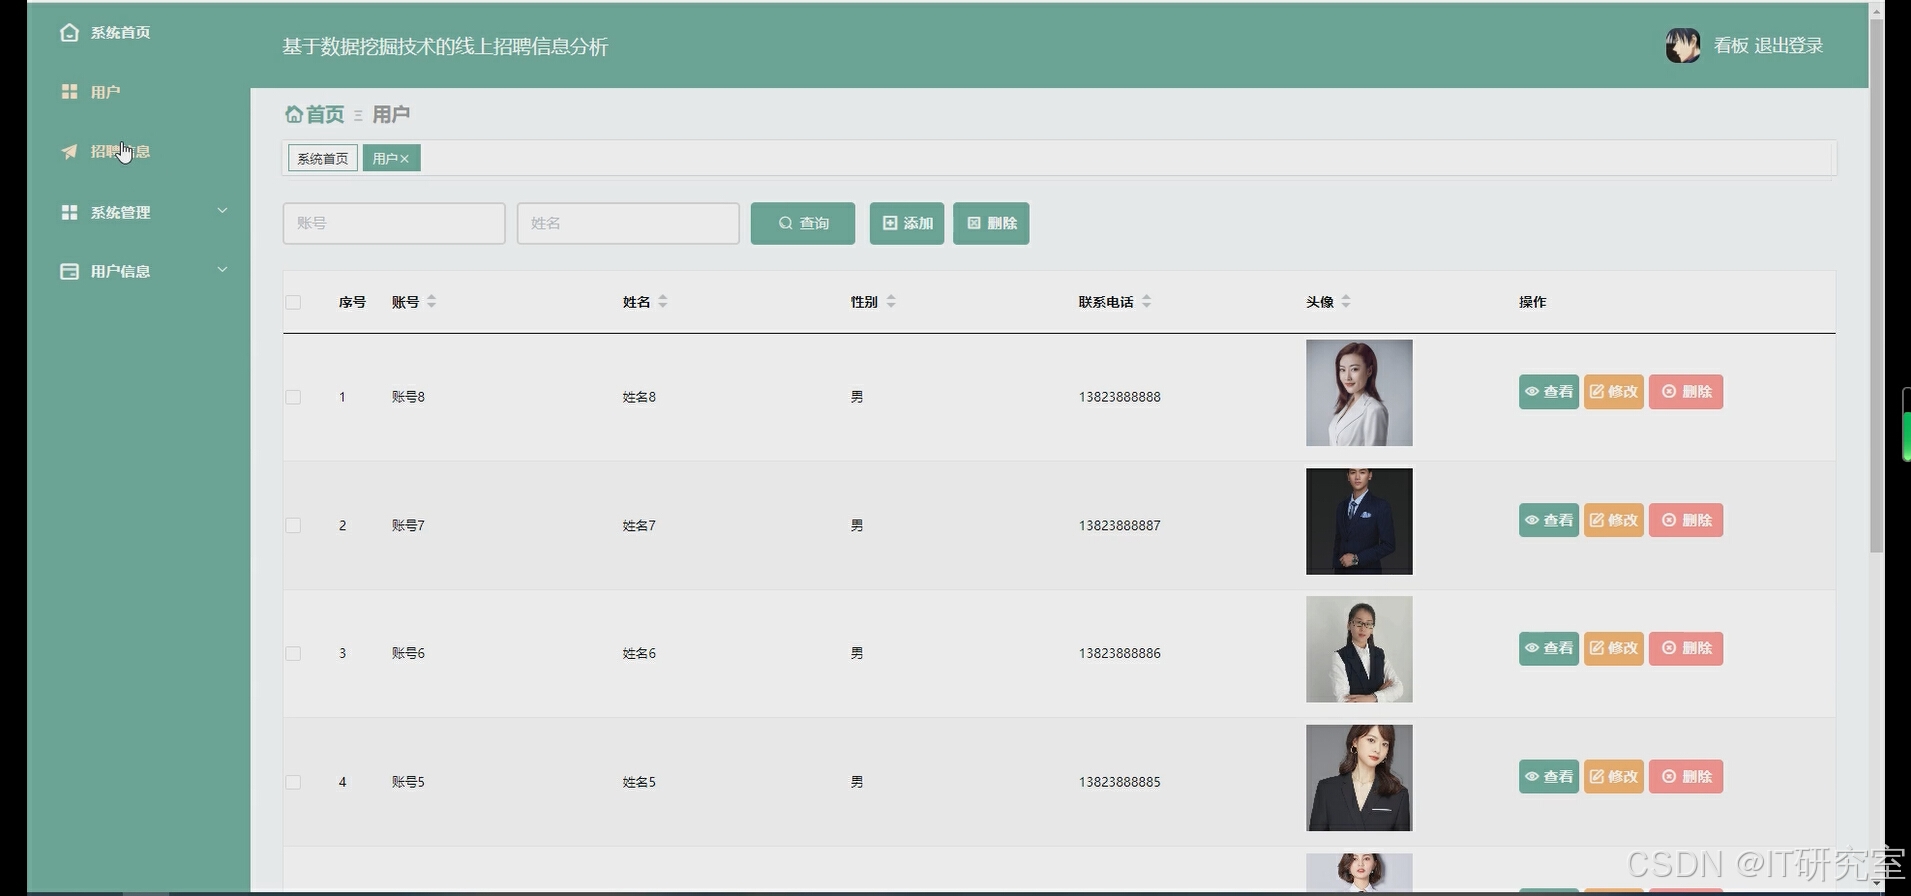Check the box for 账号6 row
Image resolution: width=1911 pixels, height=896 pixels.
[x=293, y=653]
